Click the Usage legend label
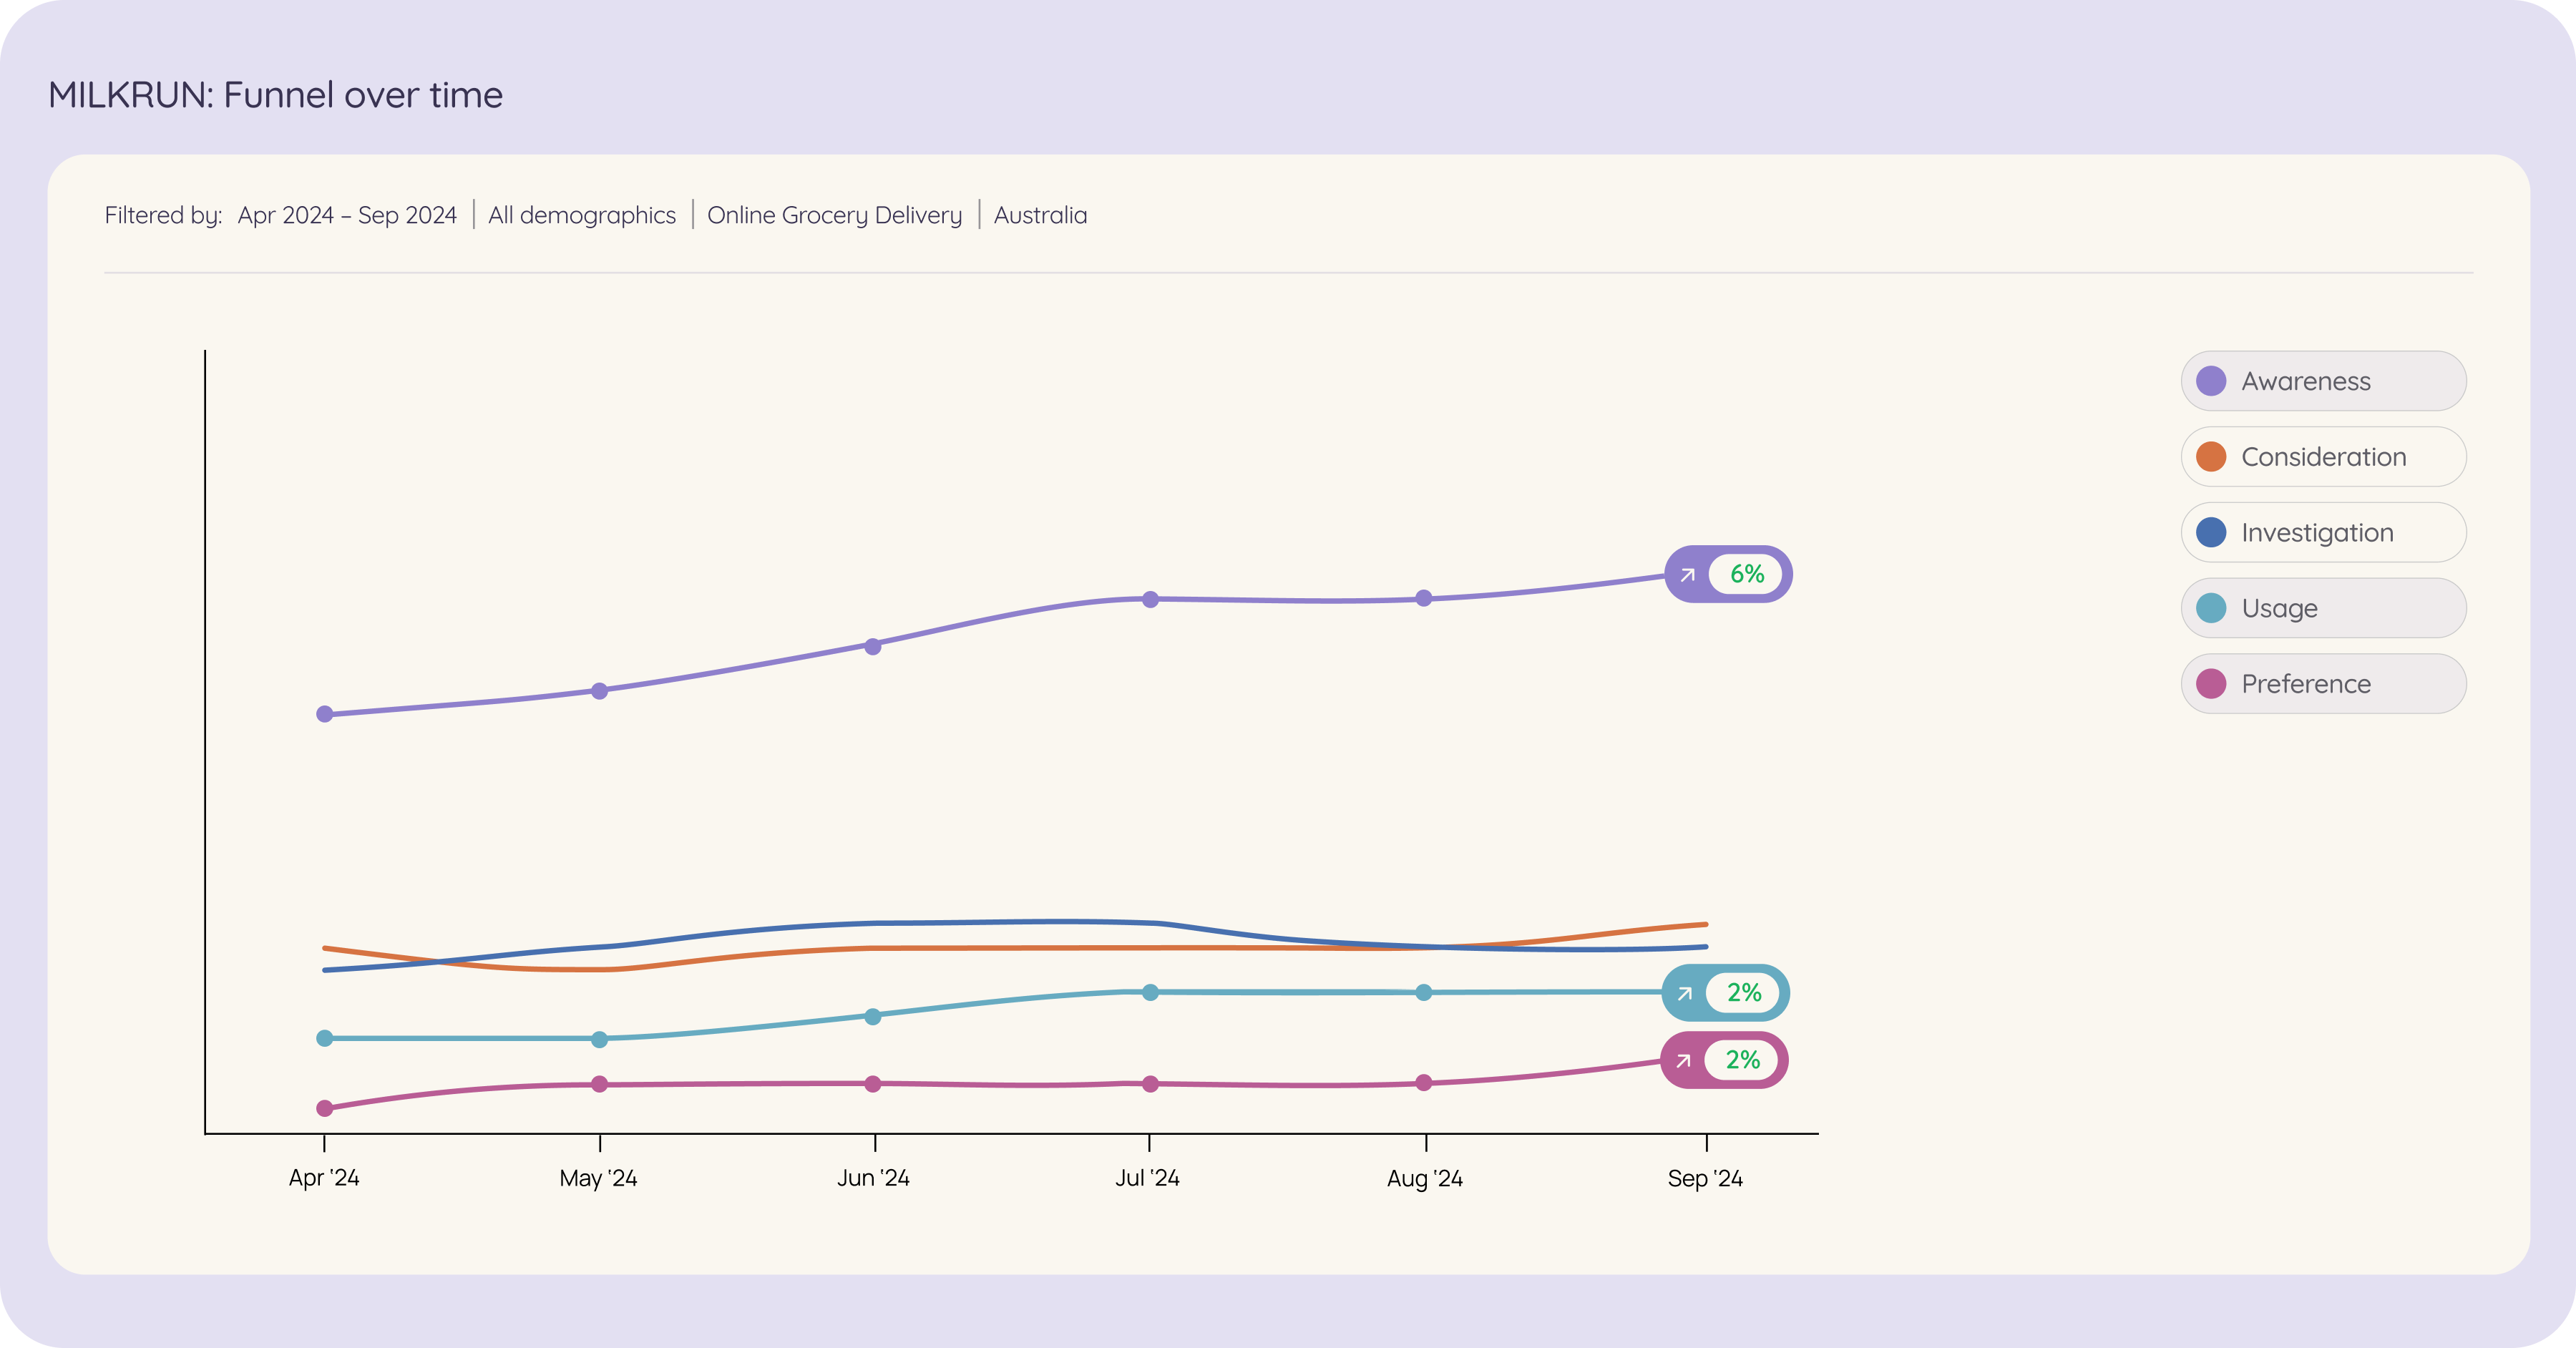Image resolution: width=2576 pixels, height=1348 pixels. tap(2279, 608)
